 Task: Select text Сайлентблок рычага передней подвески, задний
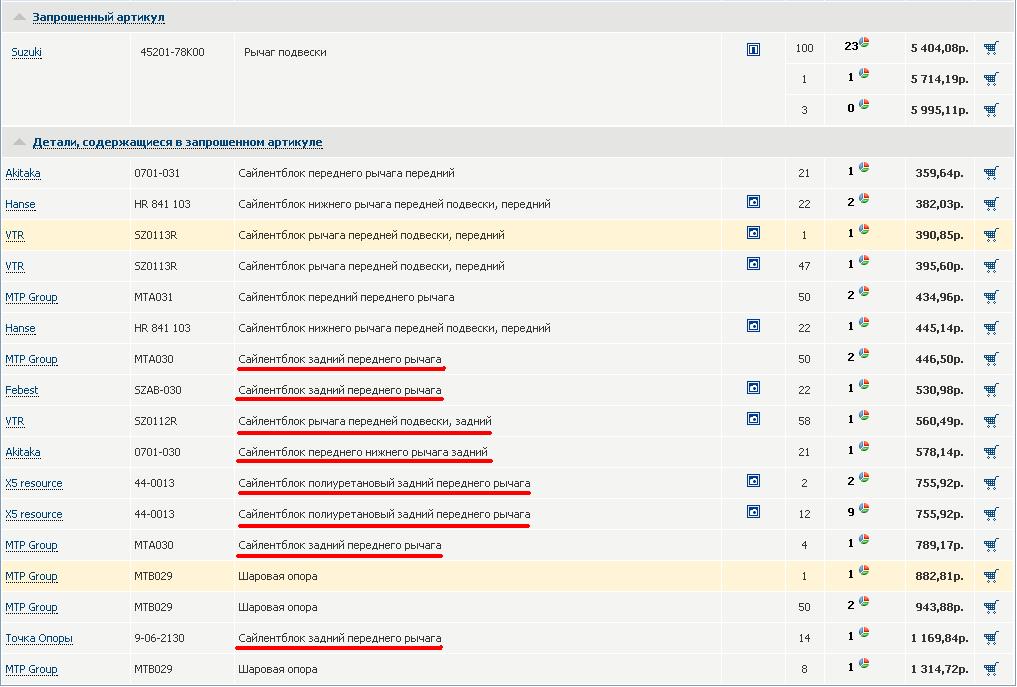365,422
